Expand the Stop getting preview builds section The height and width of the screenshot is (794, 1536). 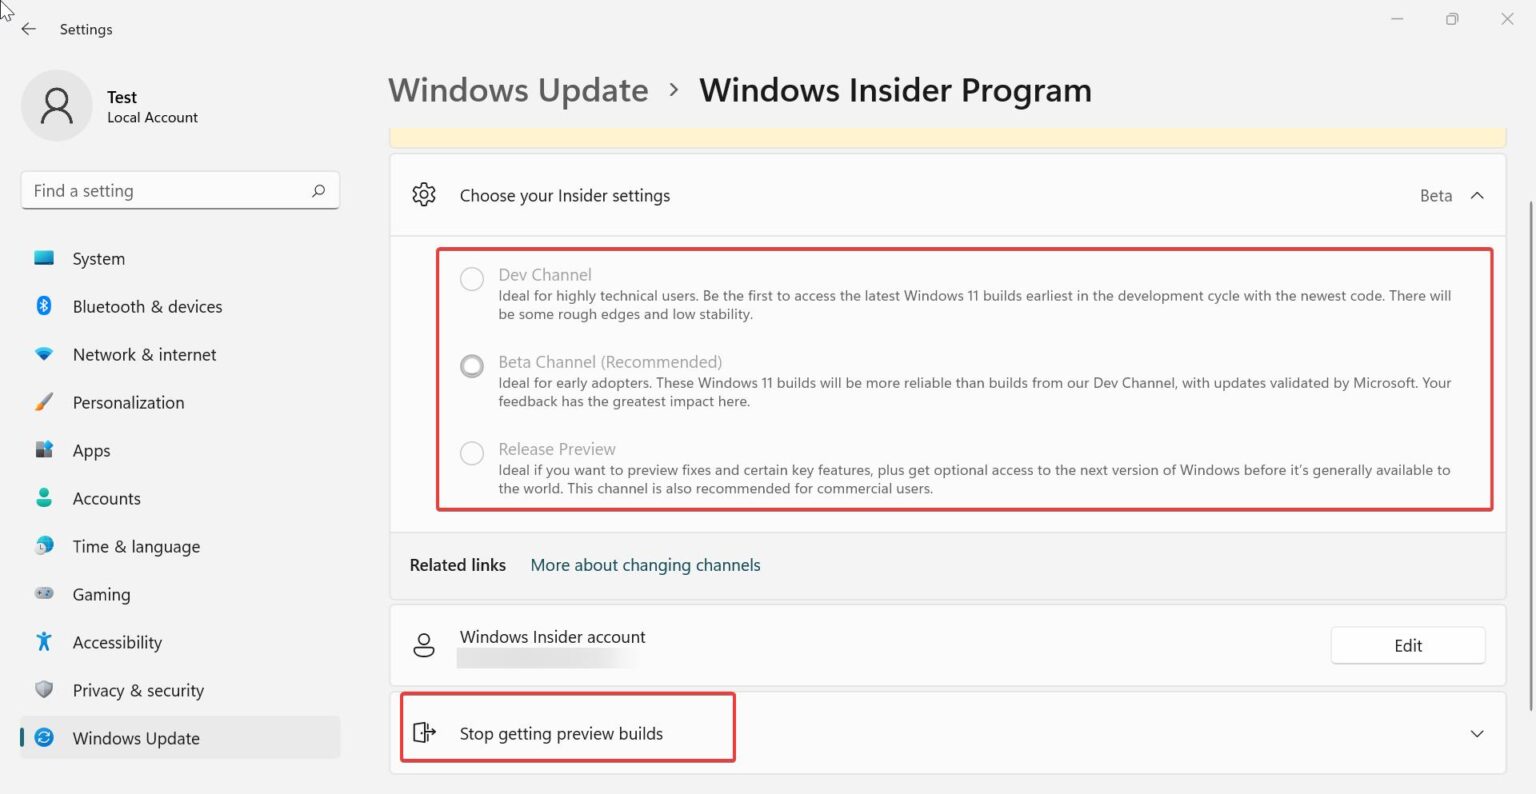click(x=1477, y=733)
